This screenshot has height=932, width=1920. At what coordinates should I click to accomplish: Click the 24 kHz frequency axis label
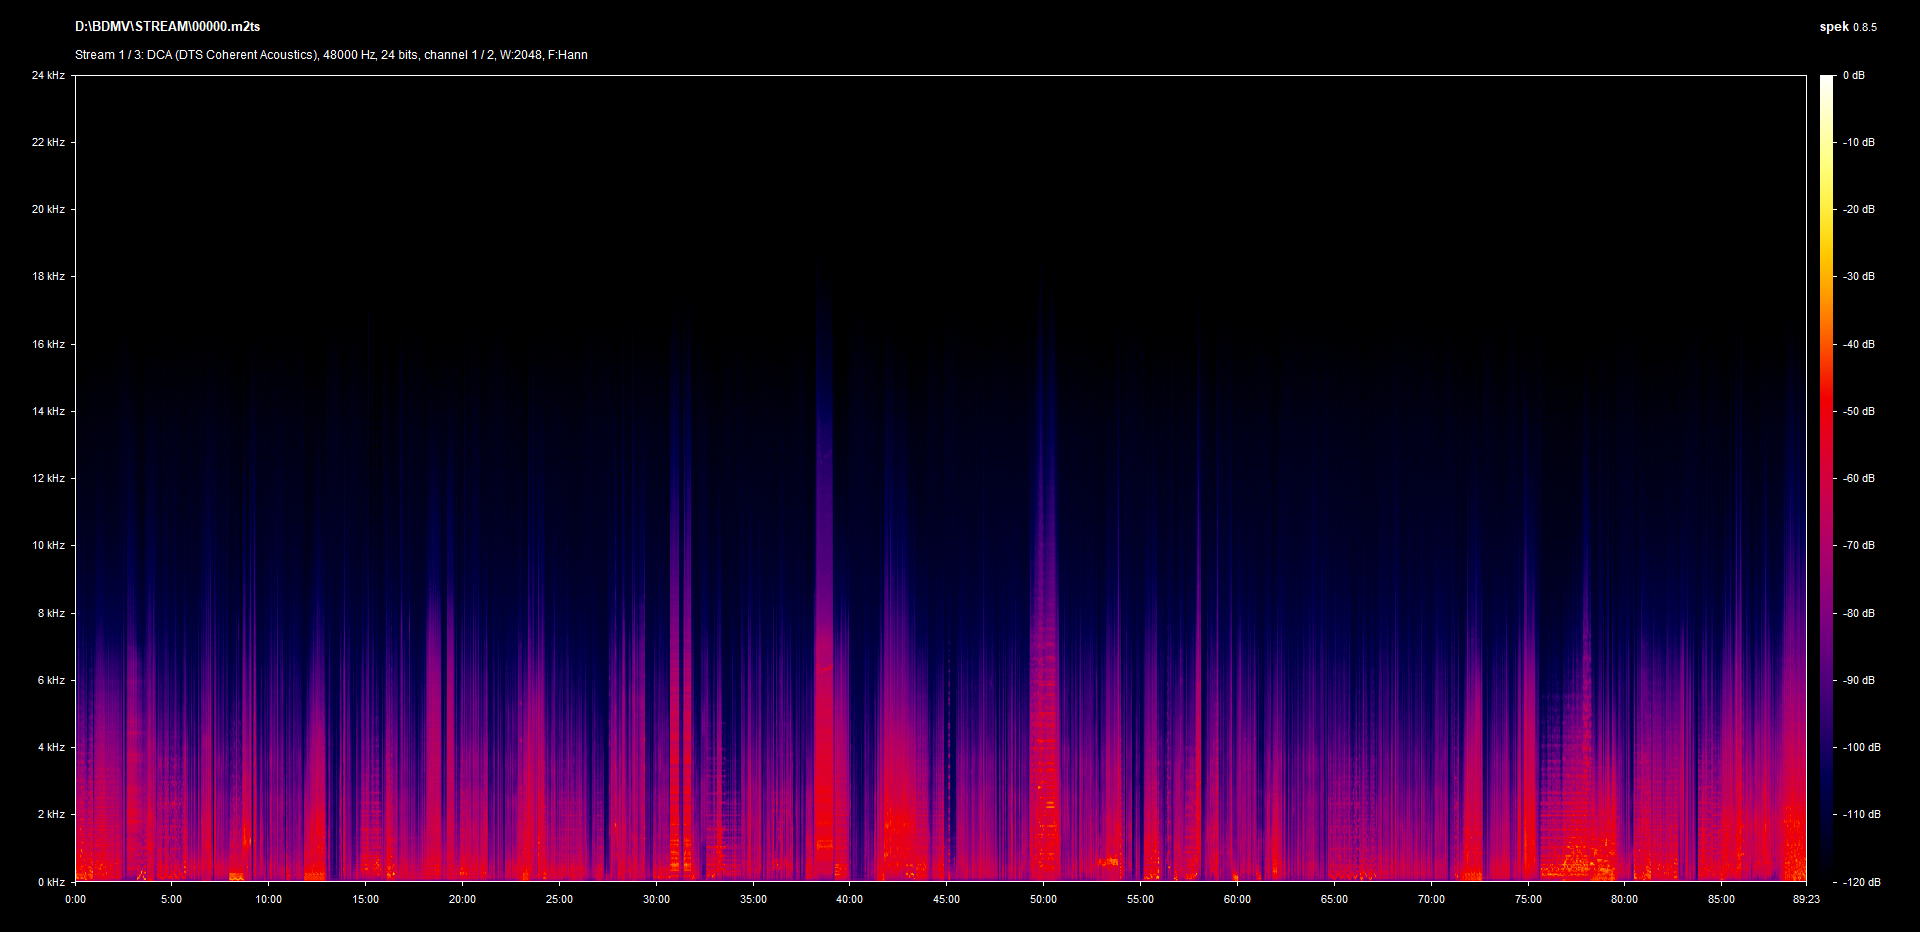point(48,75)
